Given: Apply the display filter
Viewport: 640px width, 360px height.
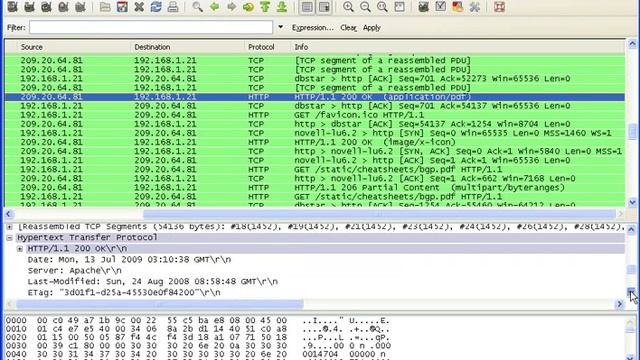Looking at the screenshot, I should click(372, 28).
